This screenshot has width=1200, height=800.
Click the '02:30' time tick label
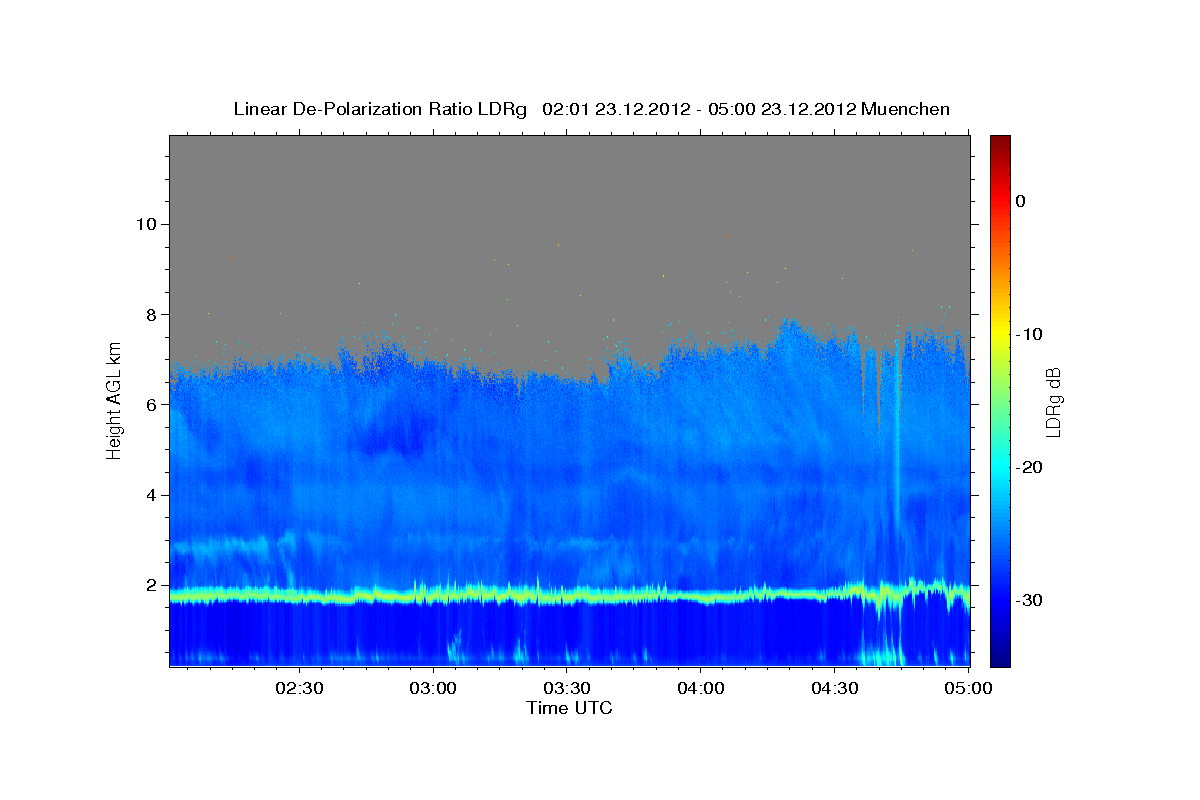tap(300, 688)
